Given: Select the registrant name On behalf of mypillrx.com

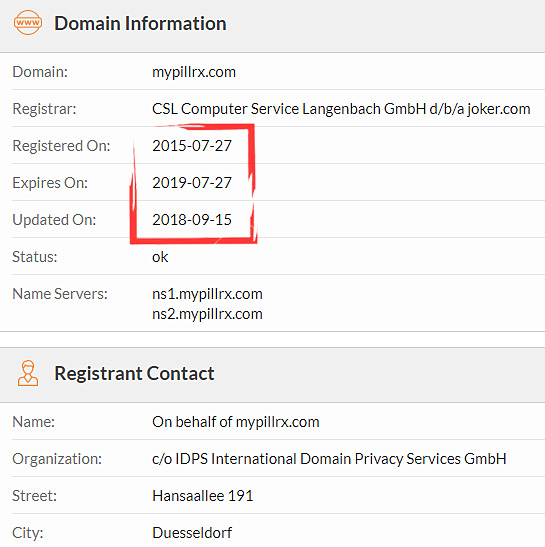Looking at the screenshot, I should (x=236, y=422).
